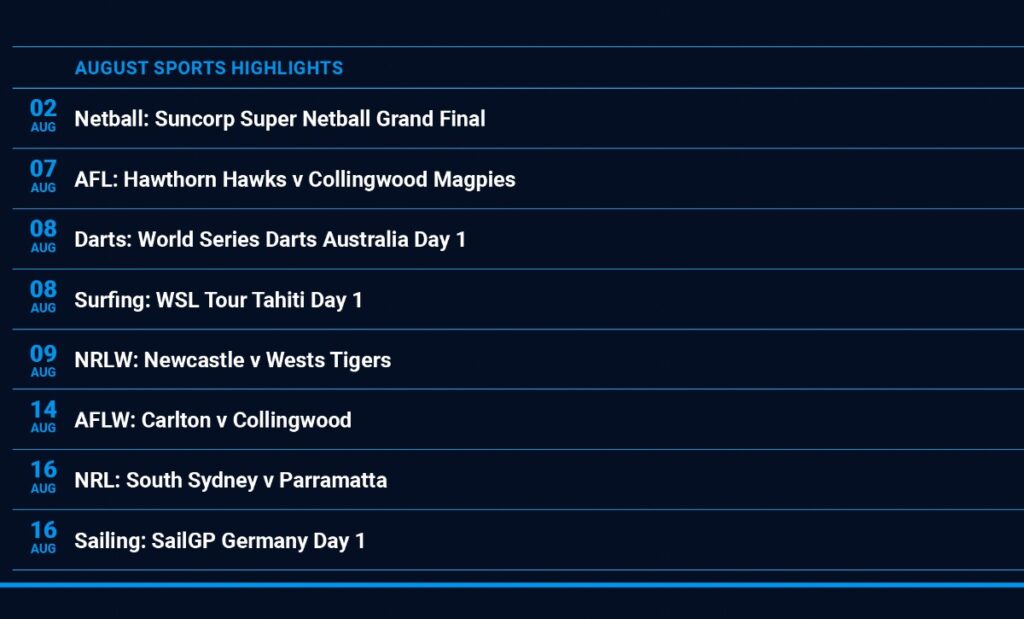Click "Collingwood Magpies" in the AFL row

coord(411,180)
